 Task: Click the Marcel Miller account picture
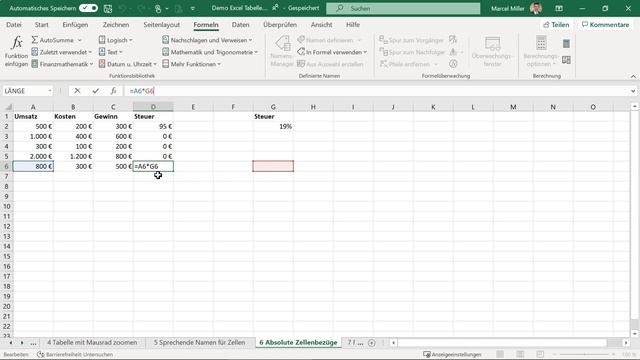pyautogui.click(x=536, y=8)
